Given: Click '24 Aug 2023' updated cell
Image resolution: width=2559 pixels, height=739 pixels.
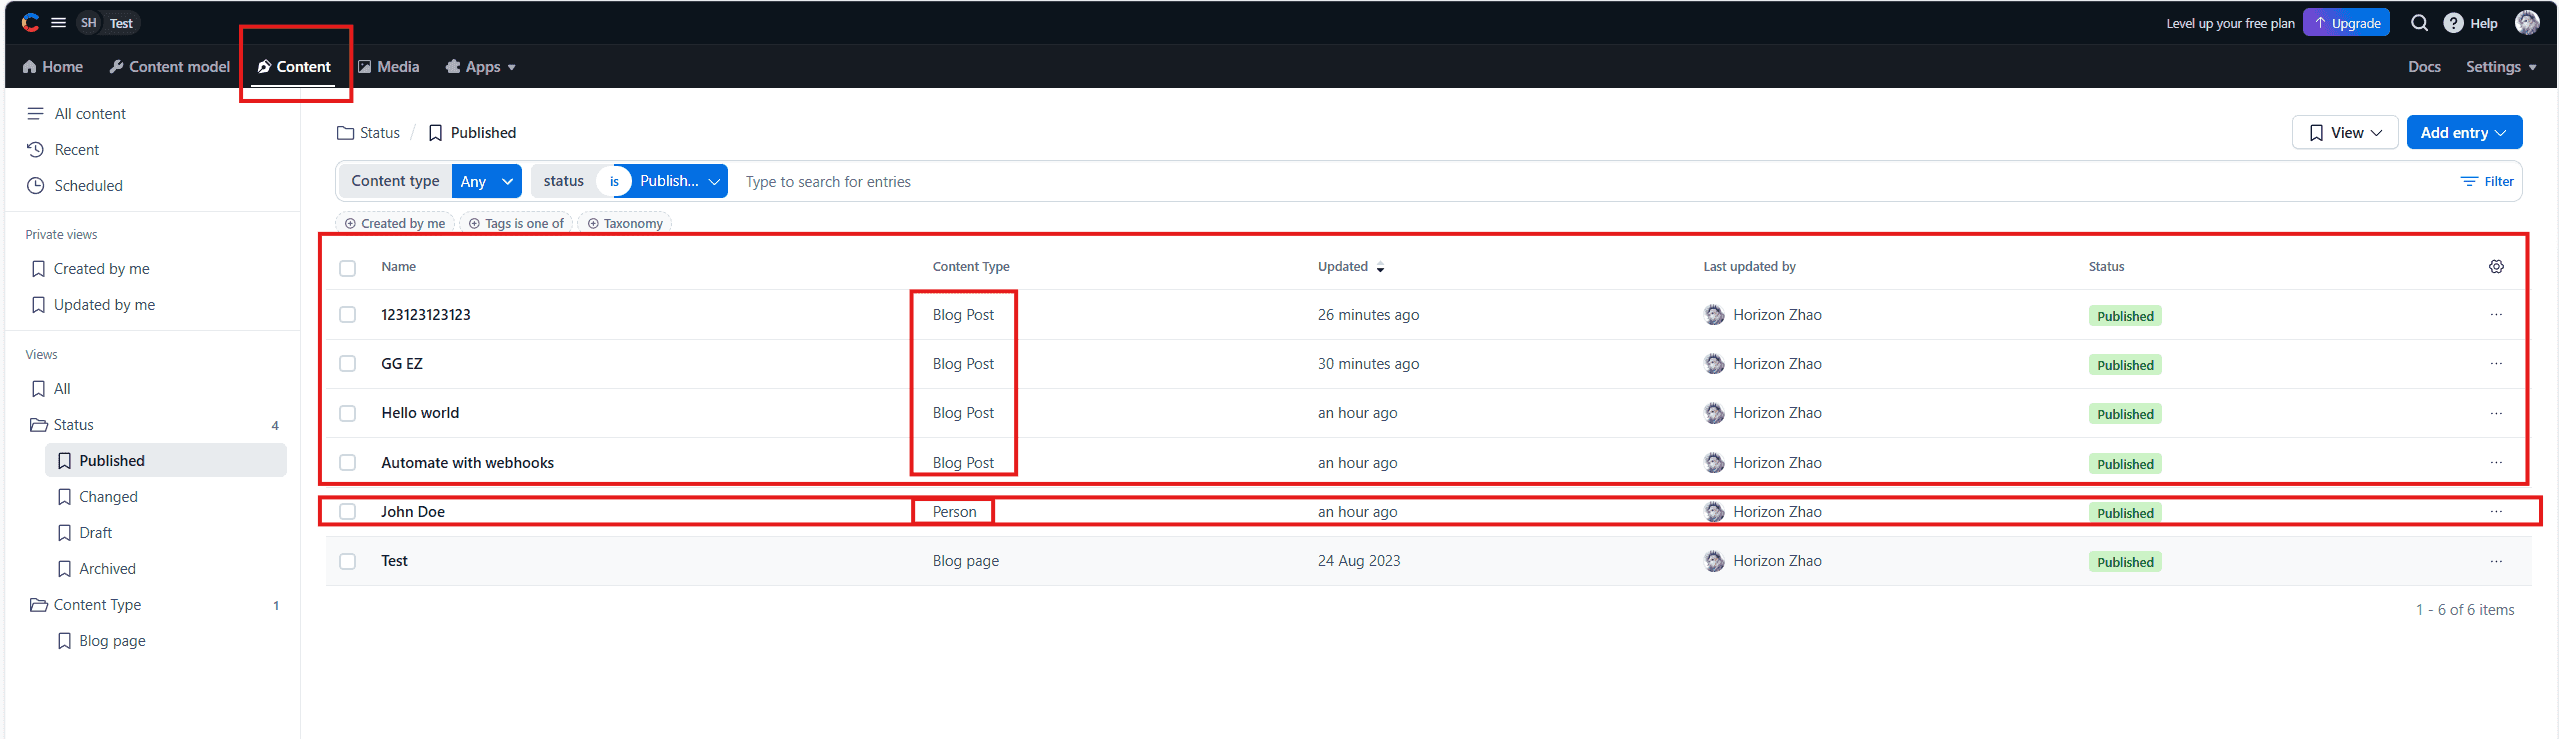Looking at the screenshot, I should pyautogui.click(x=1358, y=561).
